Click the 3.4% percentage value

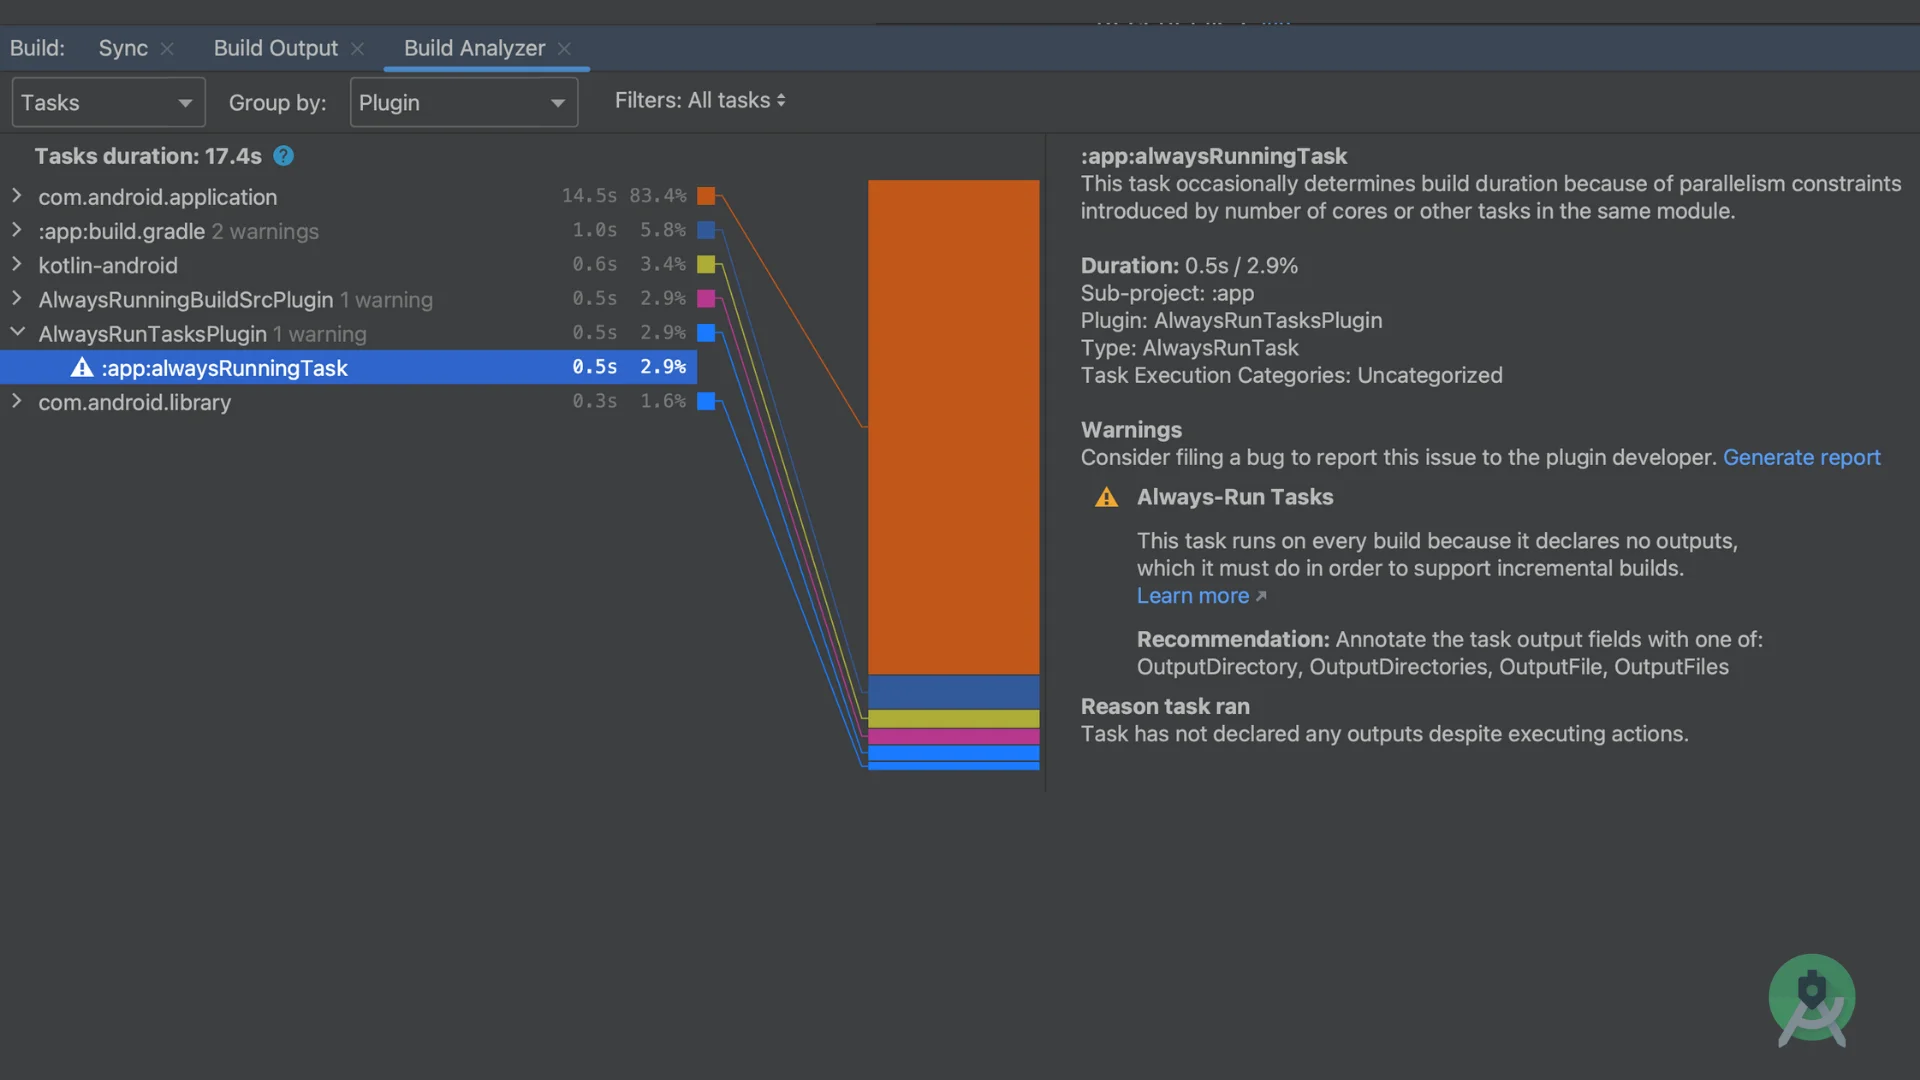pos(663,264)
